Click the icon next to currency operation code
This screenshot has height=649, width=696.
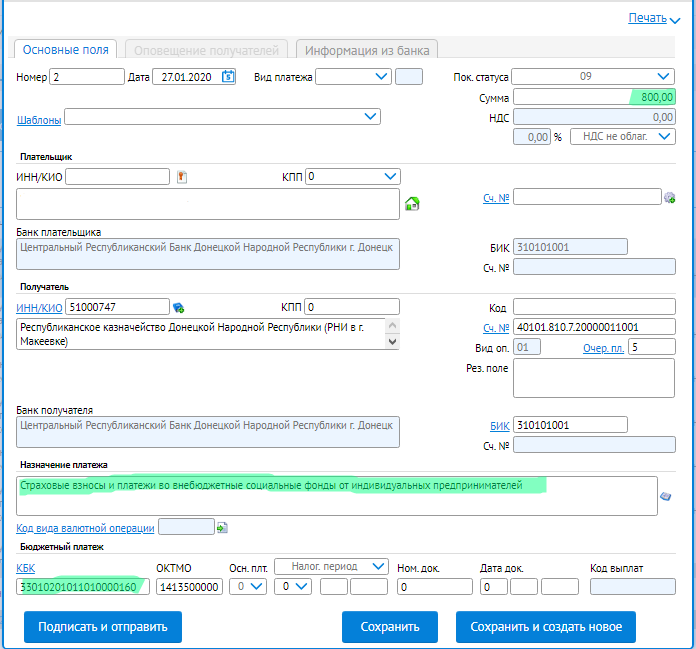point(222,527)
